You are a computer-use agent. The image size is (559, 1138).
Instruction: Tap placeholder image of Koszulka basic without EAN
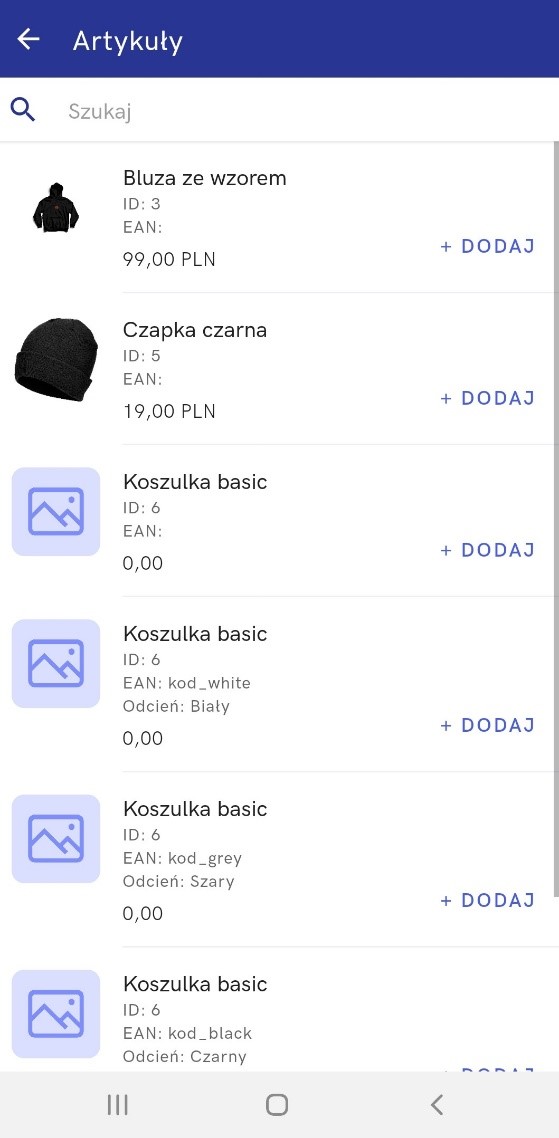coord(56,512)
